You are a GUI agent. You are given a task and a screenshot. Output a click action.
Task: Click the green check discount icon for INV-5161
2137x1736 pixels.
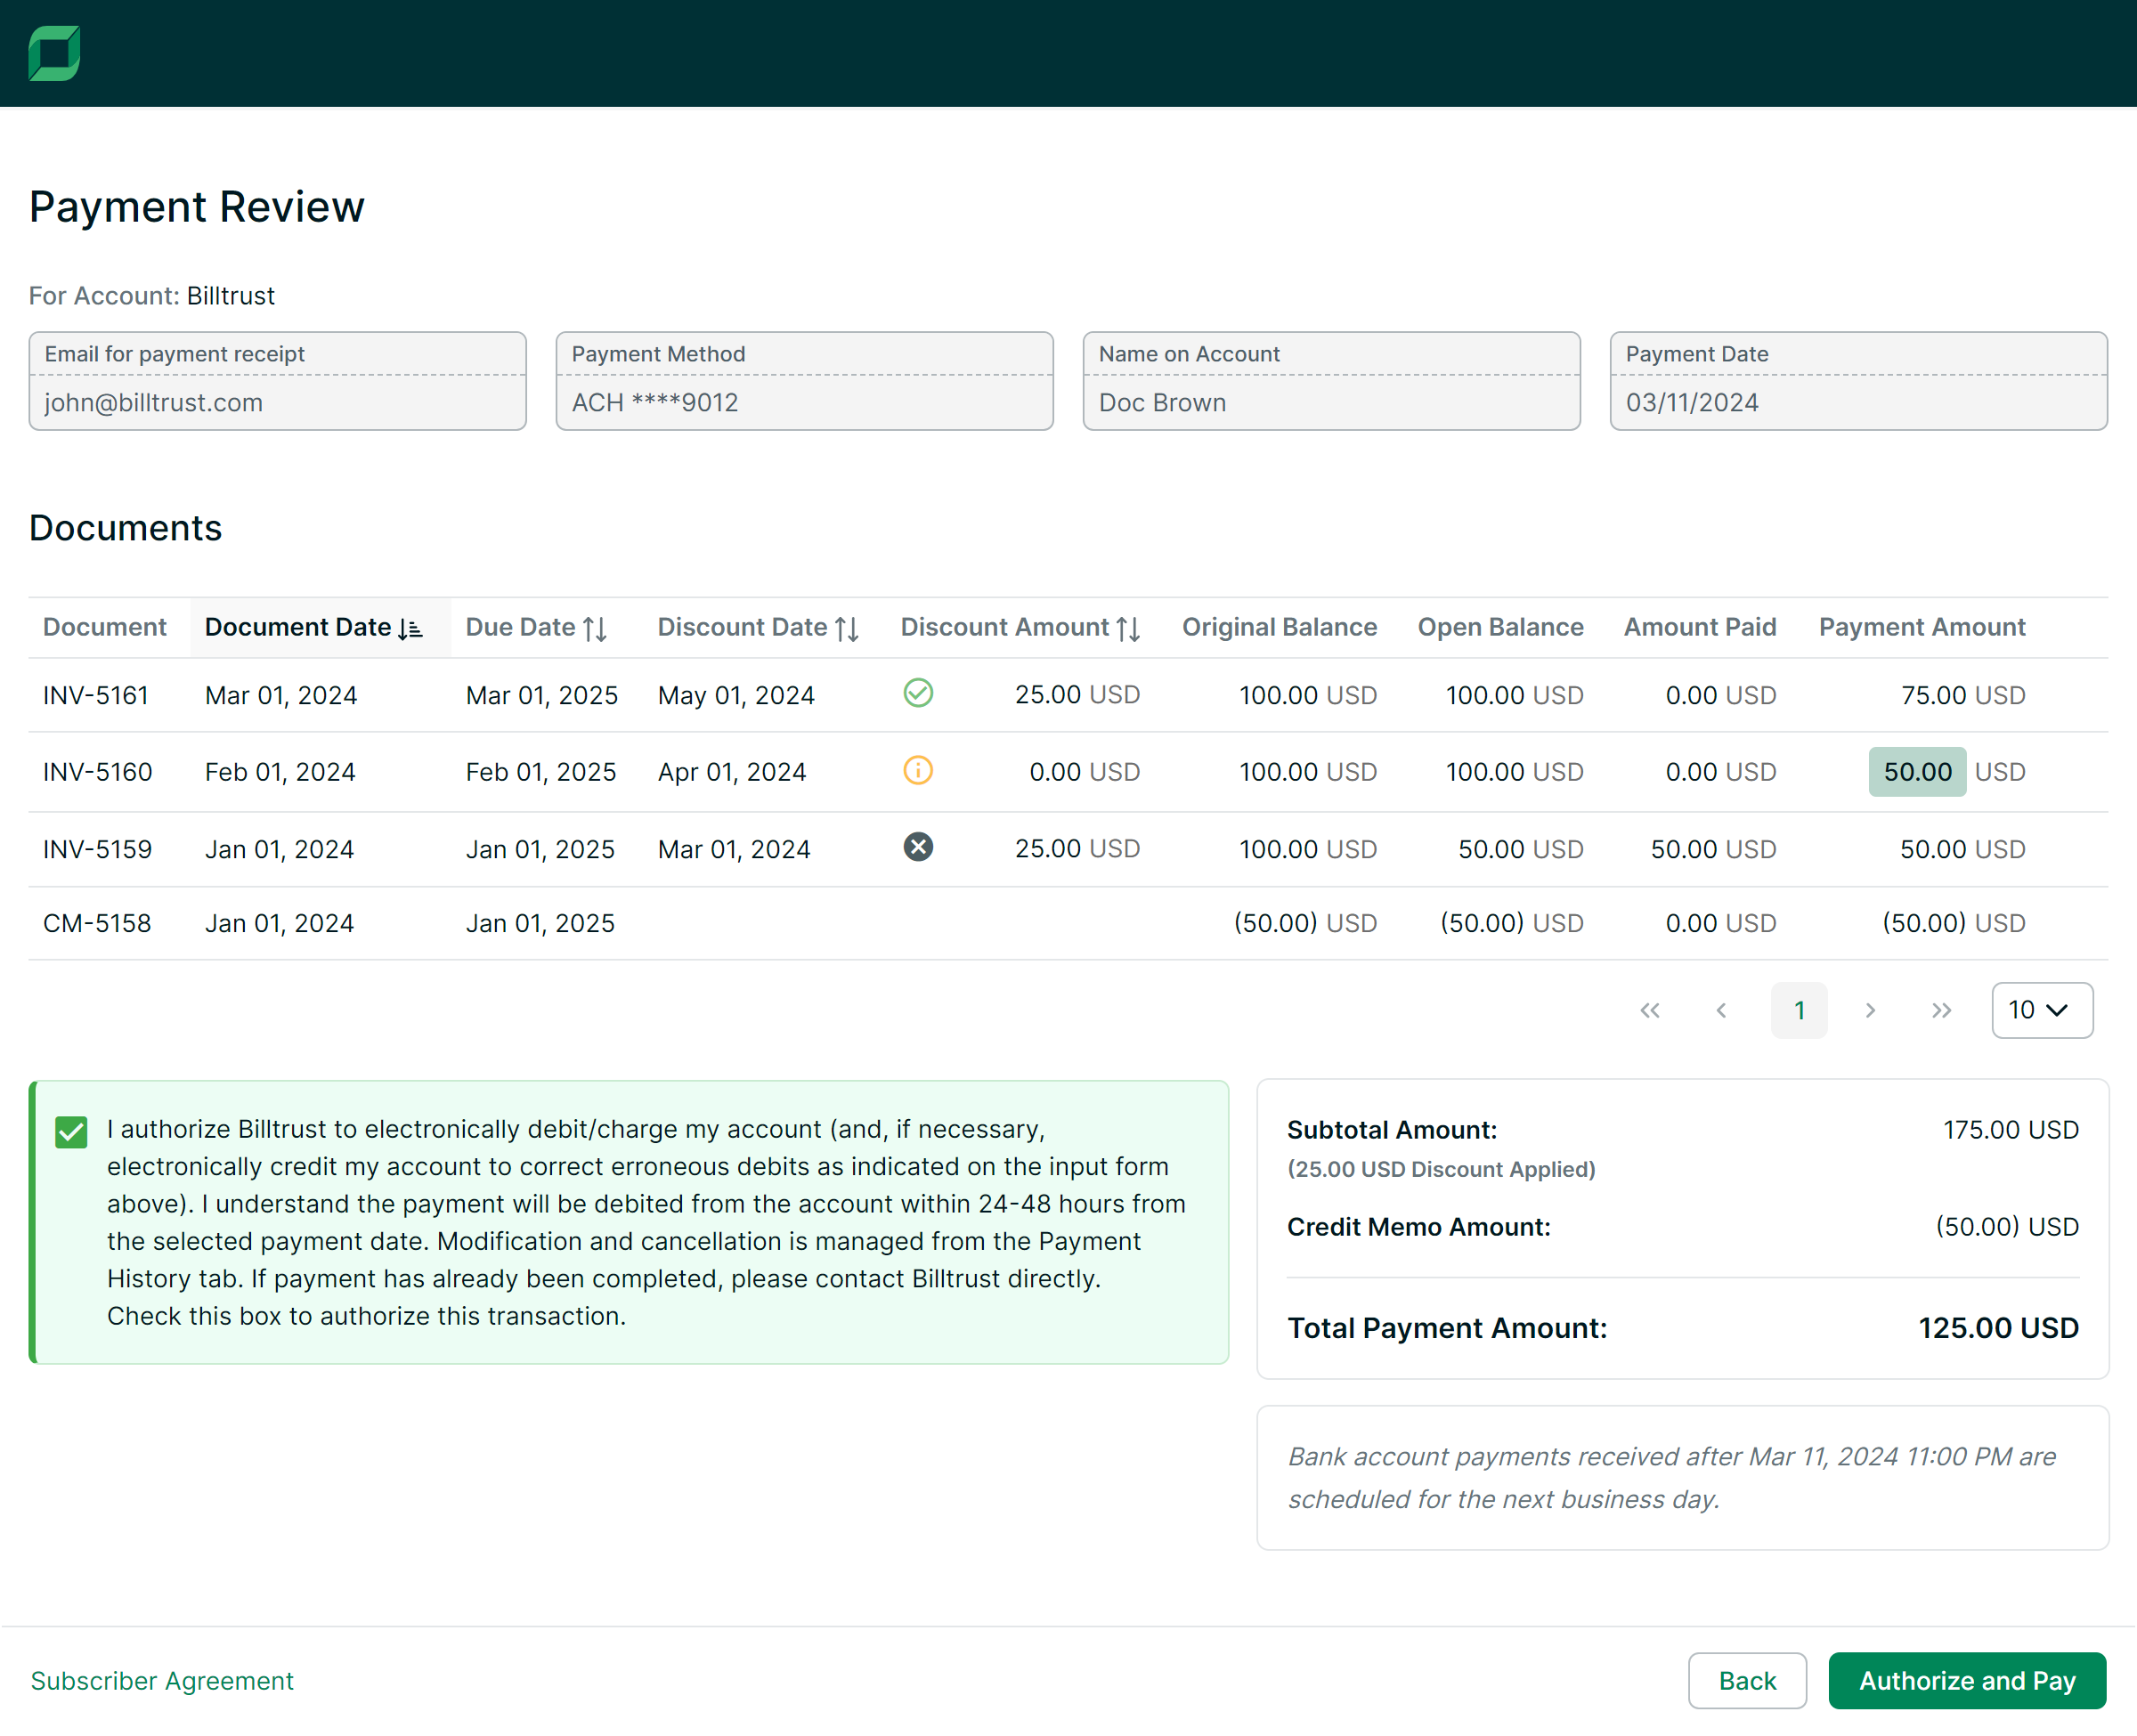pyautogui.click(x=917, y=693)
